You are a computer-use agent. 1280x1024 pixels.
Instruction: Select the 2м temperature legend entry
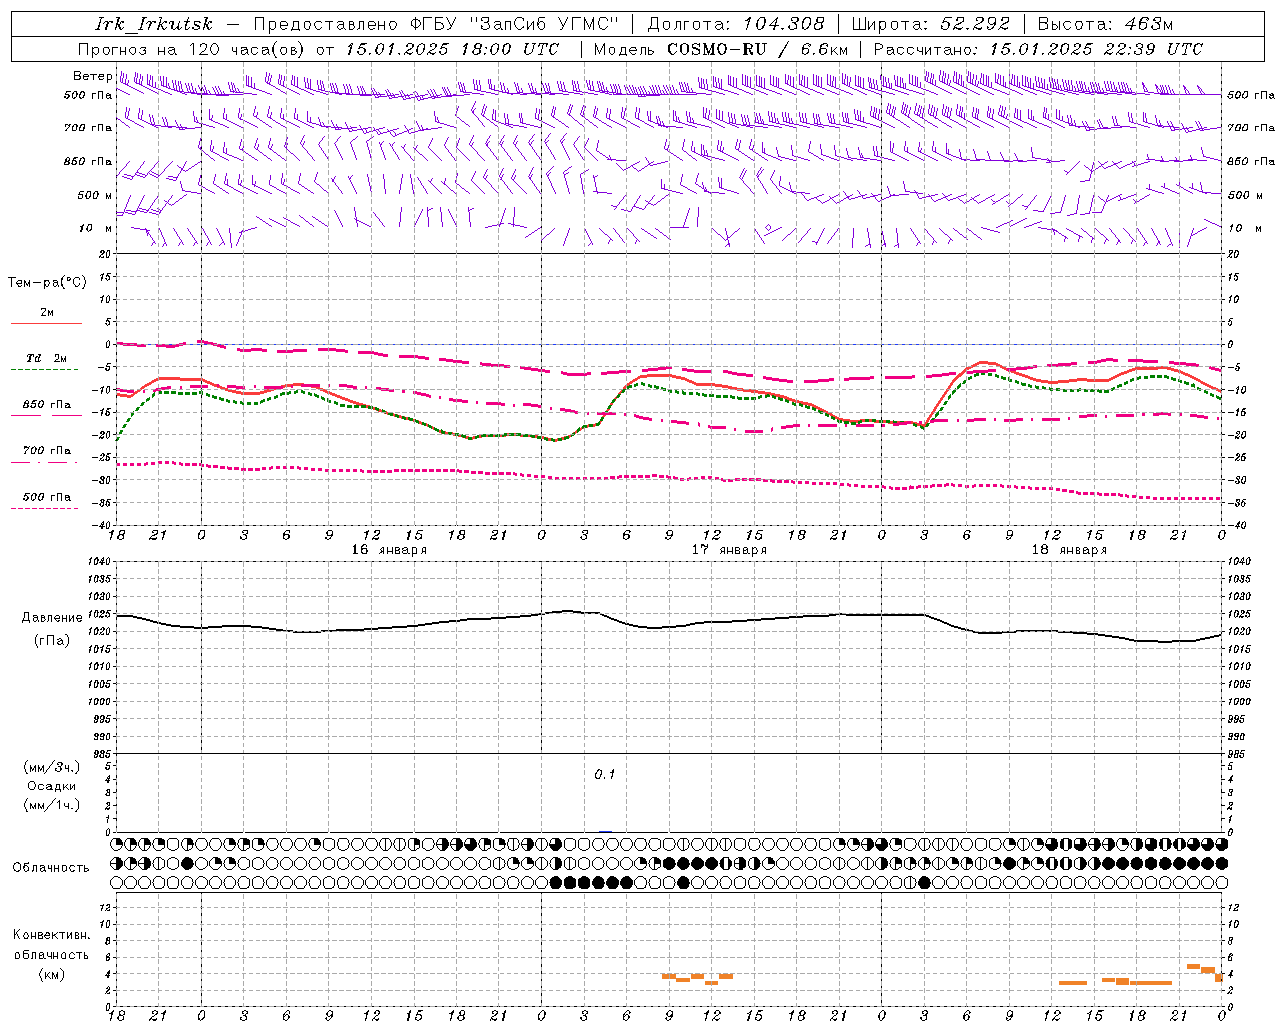[47, 312]
